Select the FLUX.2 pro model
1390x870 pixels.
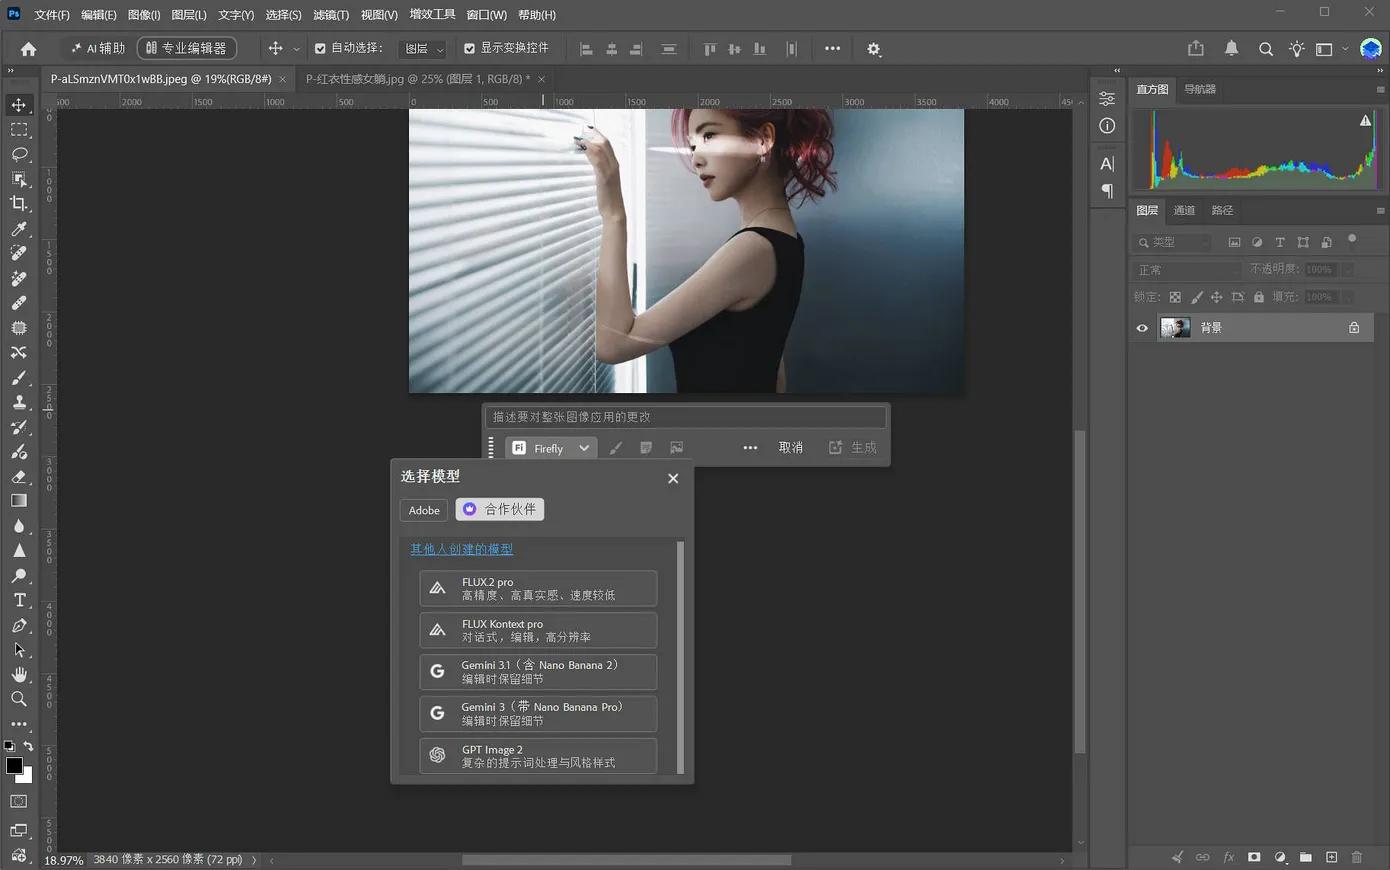pyautogui.click(x=538, y=588)
